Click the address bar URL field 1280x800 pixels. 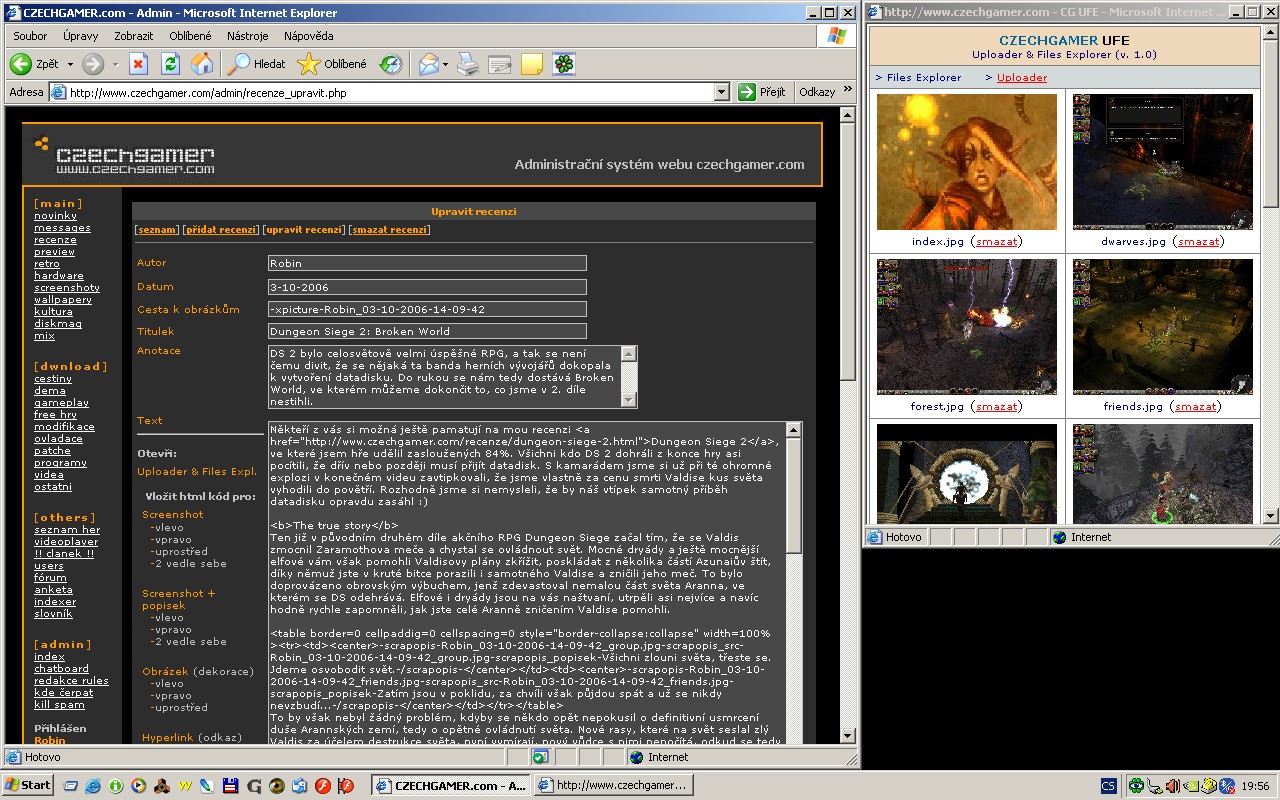(390, 92)
